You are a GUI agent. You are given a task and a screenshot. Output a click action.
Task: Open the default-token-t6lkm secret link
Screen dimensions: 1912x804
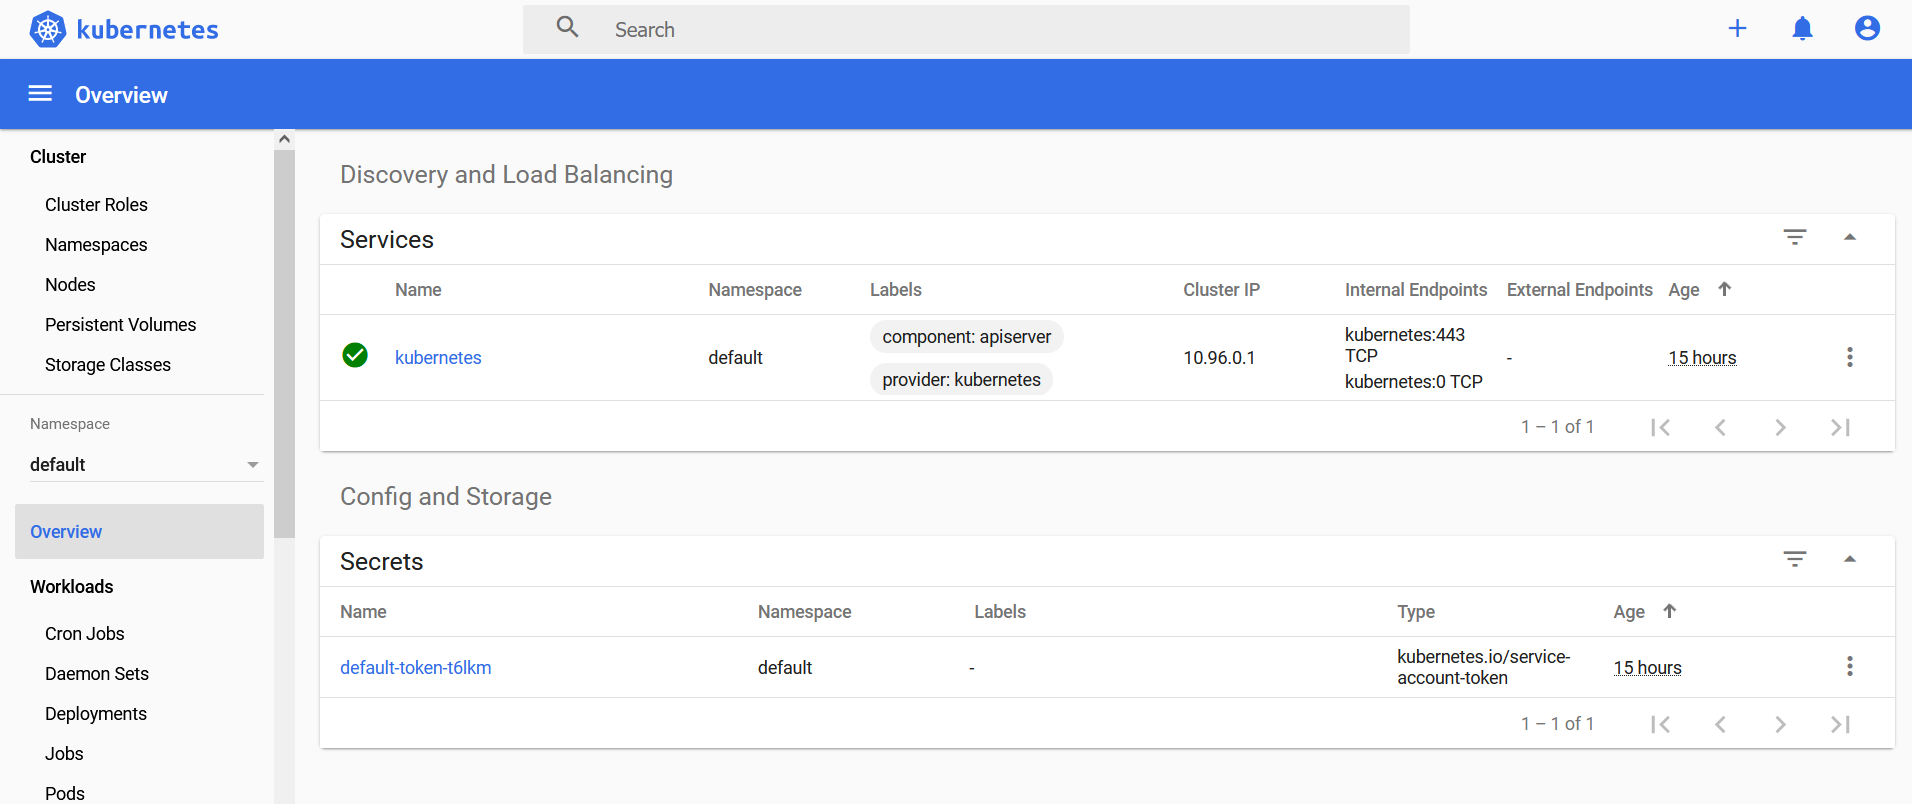(x=416, y=668)
